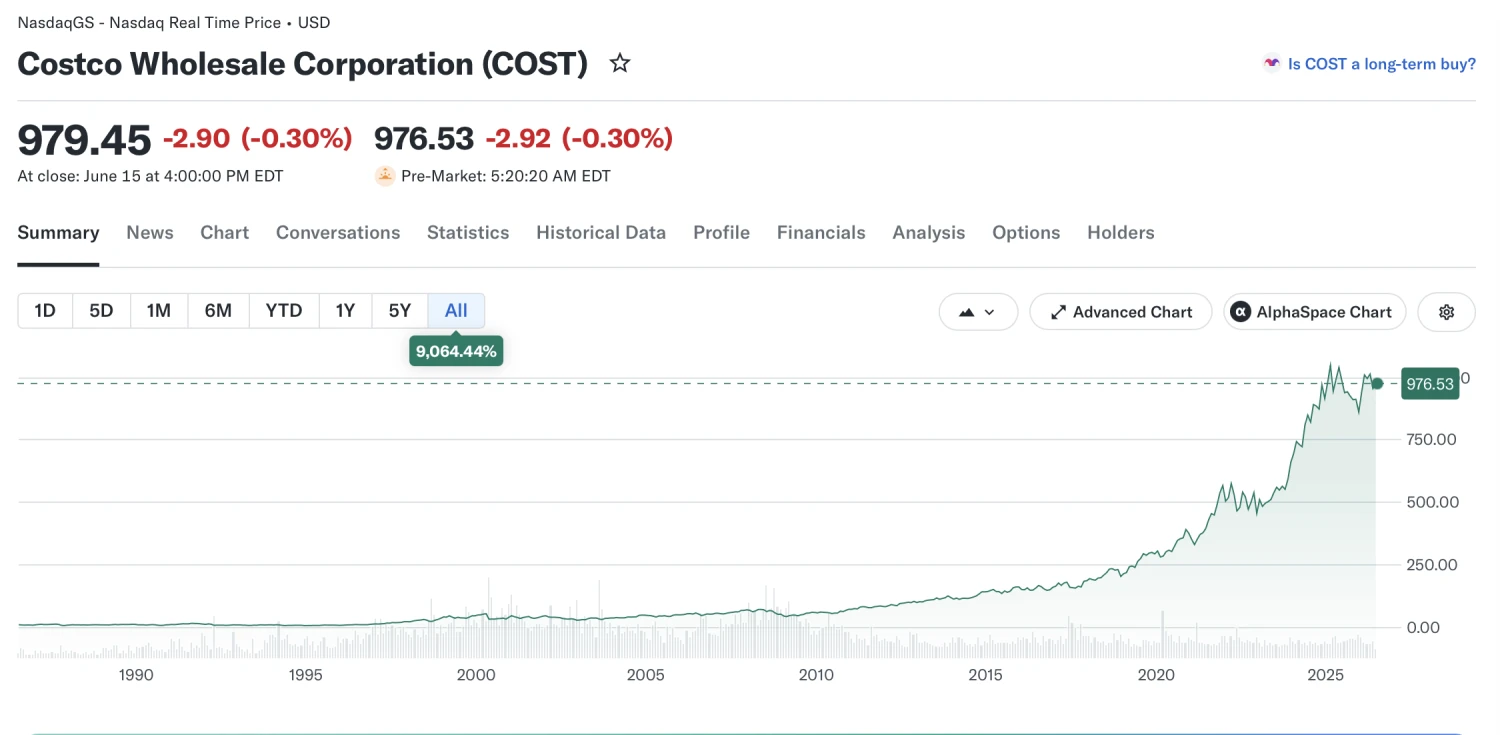The width and height of the screenshot is (1500, 735).
Task: Select the 1D time range
Action: 45,311
